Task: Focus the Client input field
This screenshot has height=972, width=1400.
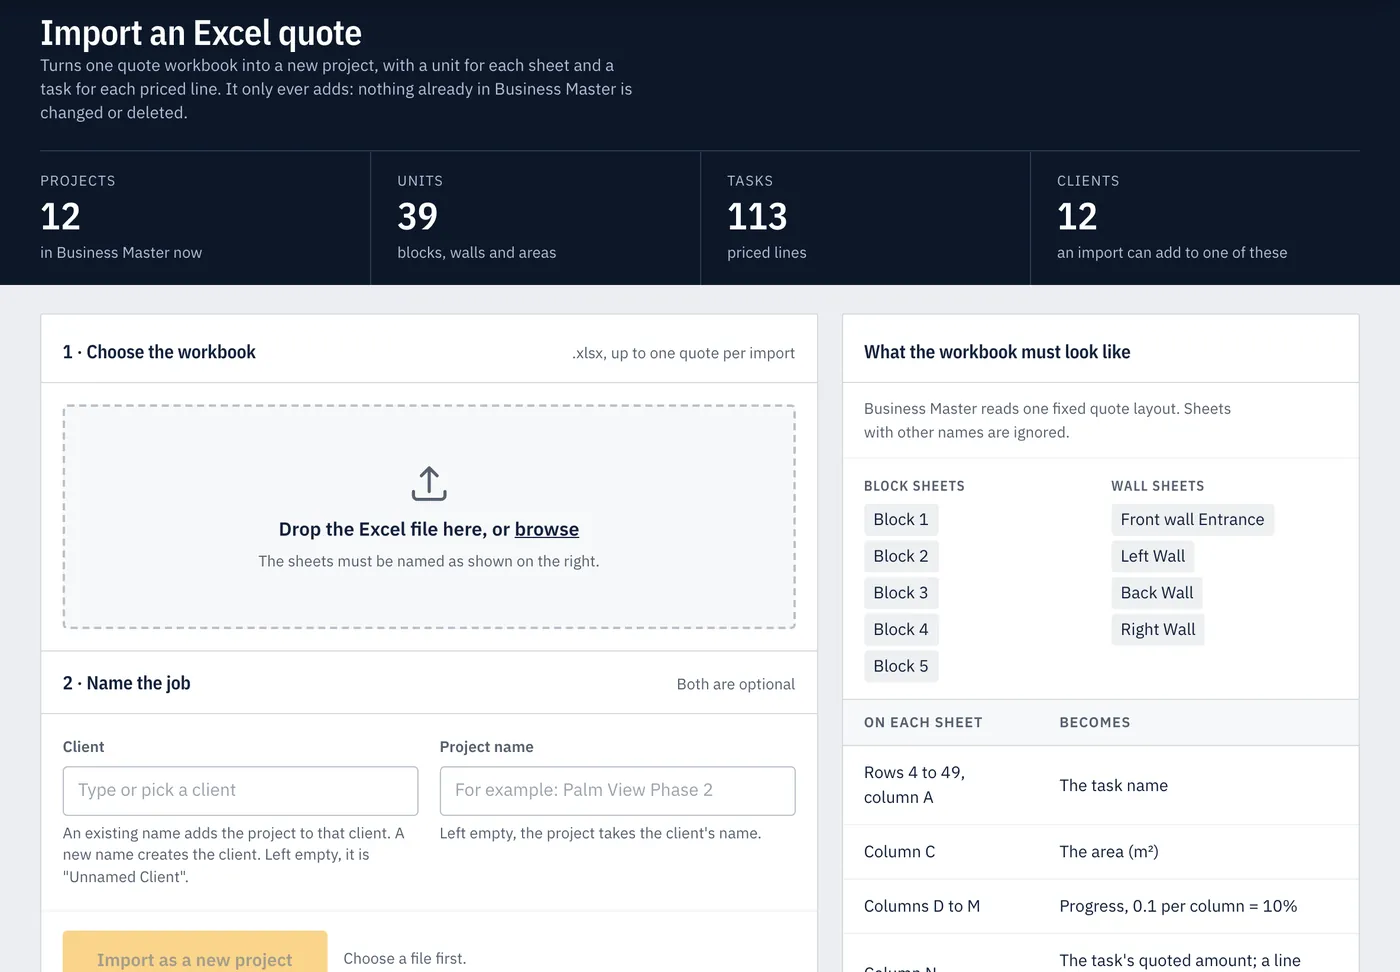Action: [x=240, y=790]
